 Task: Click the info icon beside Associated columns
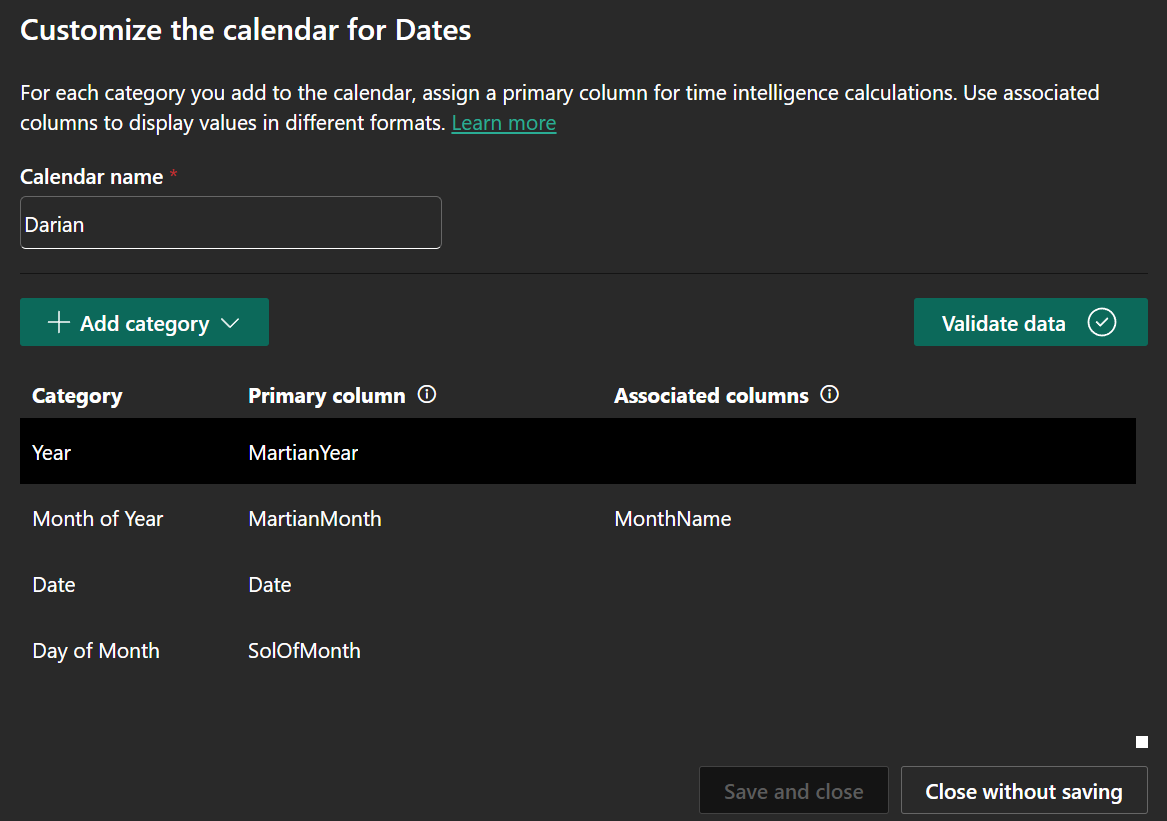829,395
